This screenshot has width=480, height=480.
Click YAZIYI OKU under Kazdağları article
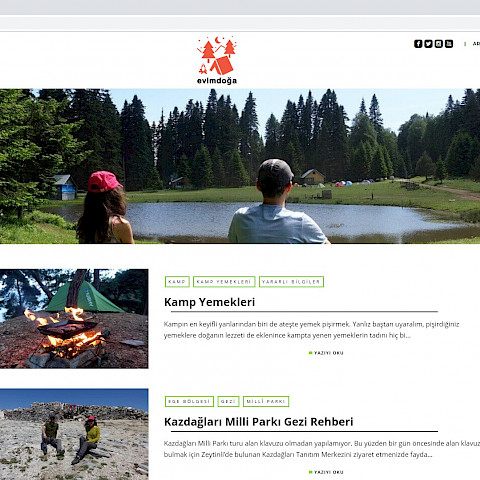[326, 472]
